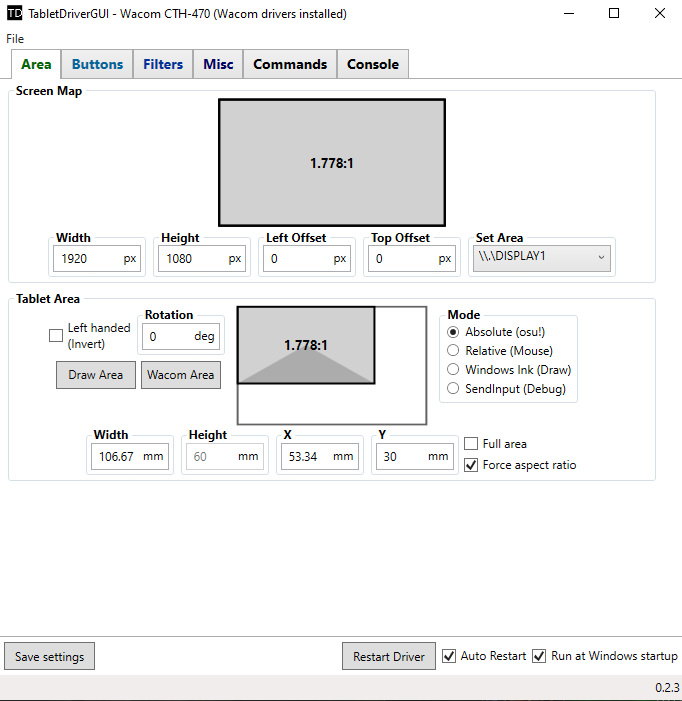Show the Console tab
Image resolution: width=682 pixels, height=701 pixels.
[x=373, y=64]
